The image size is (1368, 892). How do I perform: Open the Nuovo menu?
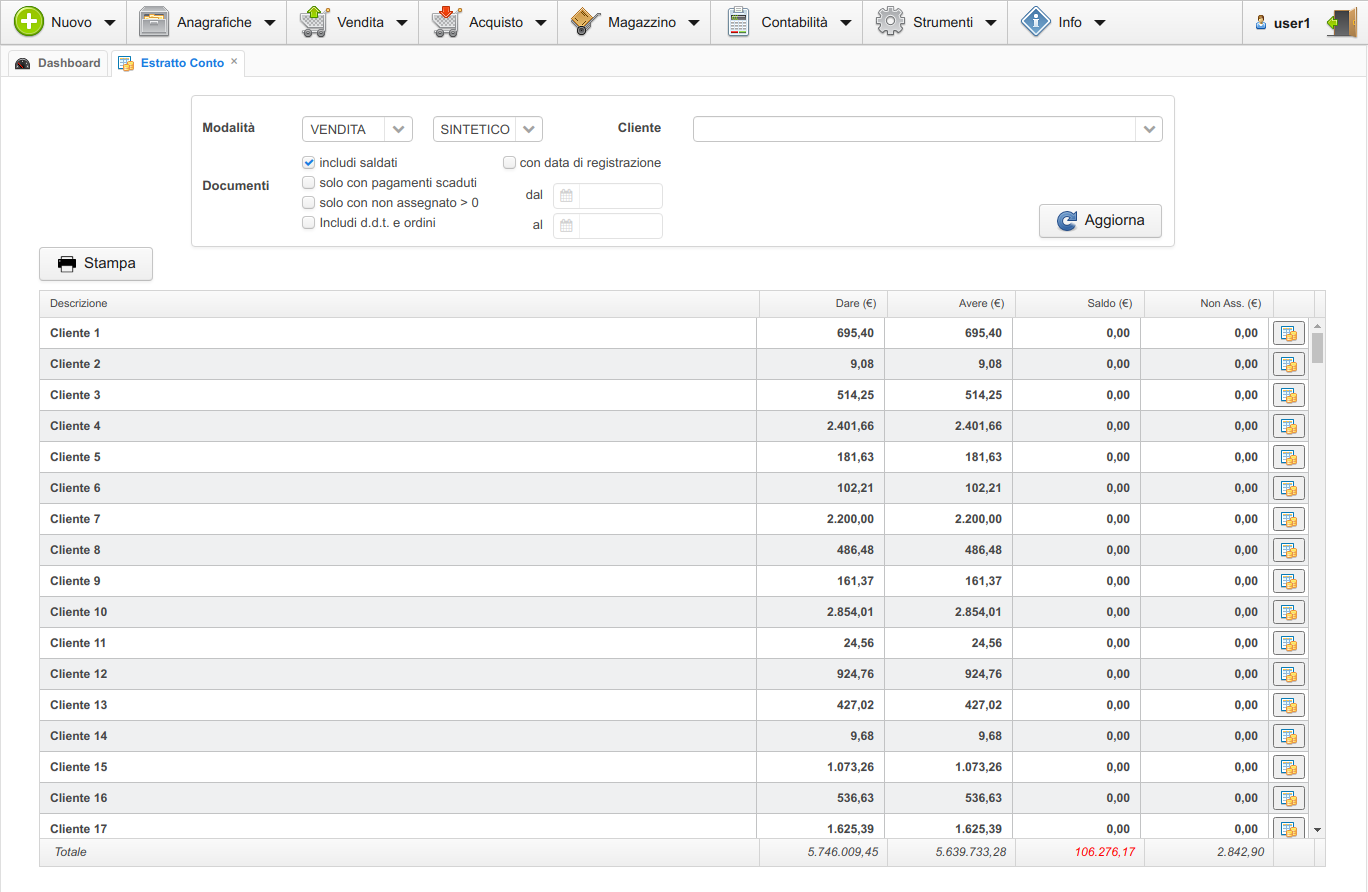pyautogui.click(x=64, y=22)
